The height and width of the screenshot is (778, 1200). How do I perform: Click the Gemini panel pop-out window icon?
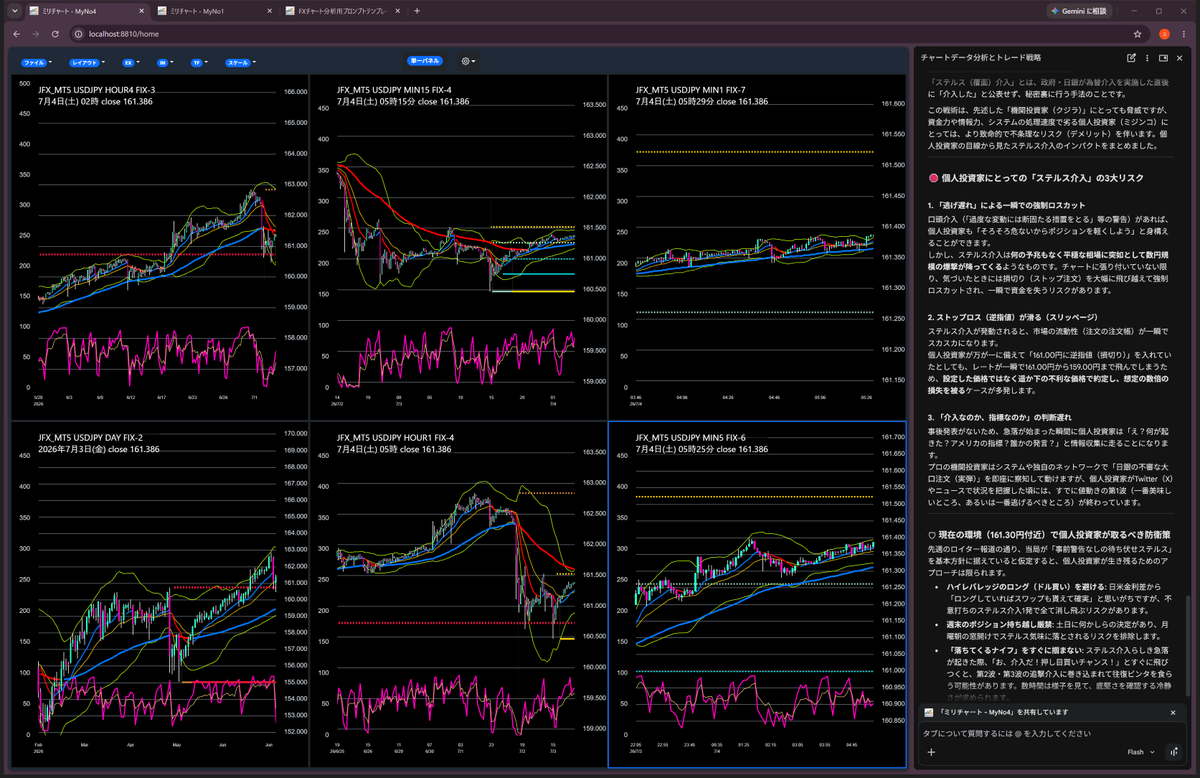click(1163, 58)
